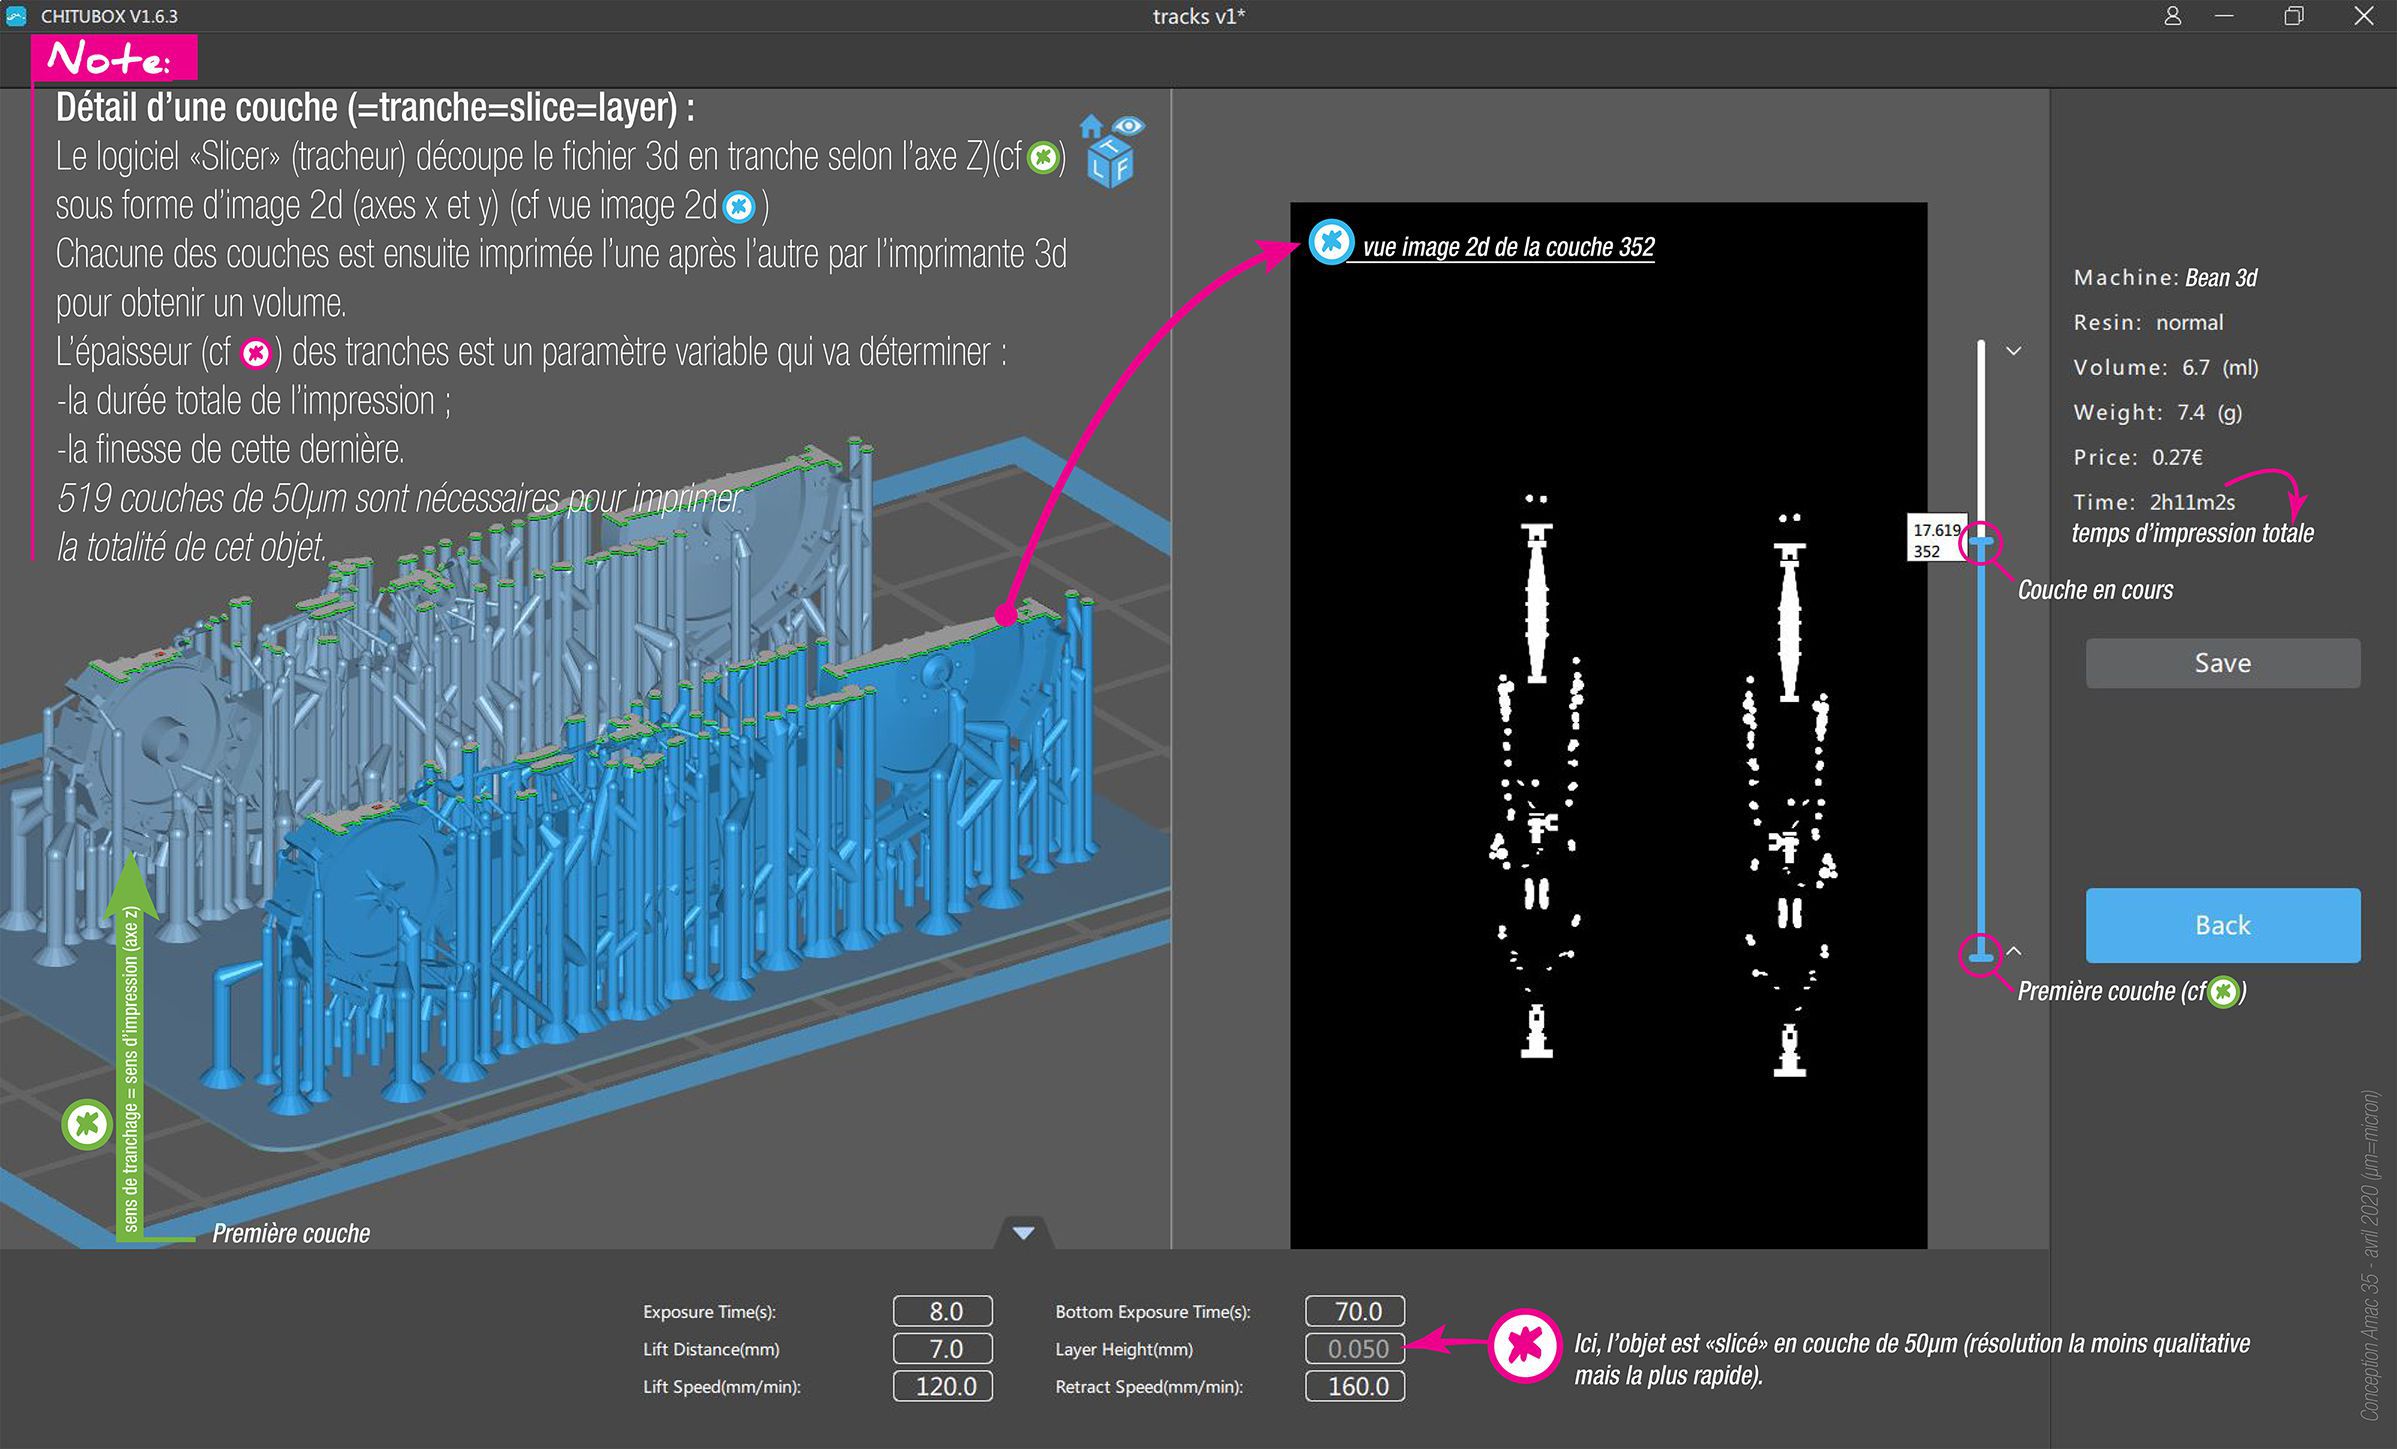Select the Left (L) face of view cube
This screenshot has width=2397, height=1449.
(x=1098, y=169)
